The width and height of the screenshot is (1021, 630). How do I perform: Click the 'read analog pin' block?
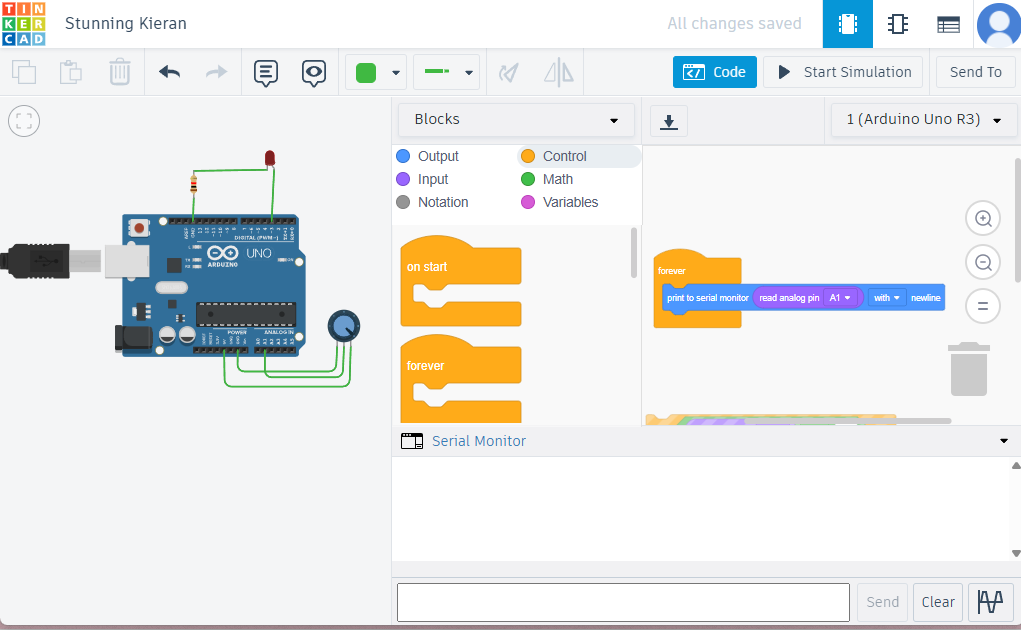click(789, 298)
